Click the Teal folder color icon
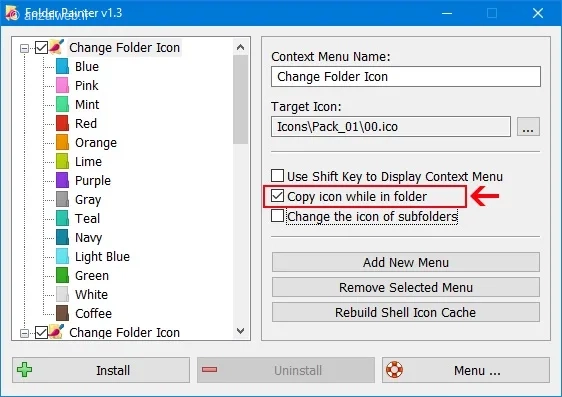 pos(62,218)
